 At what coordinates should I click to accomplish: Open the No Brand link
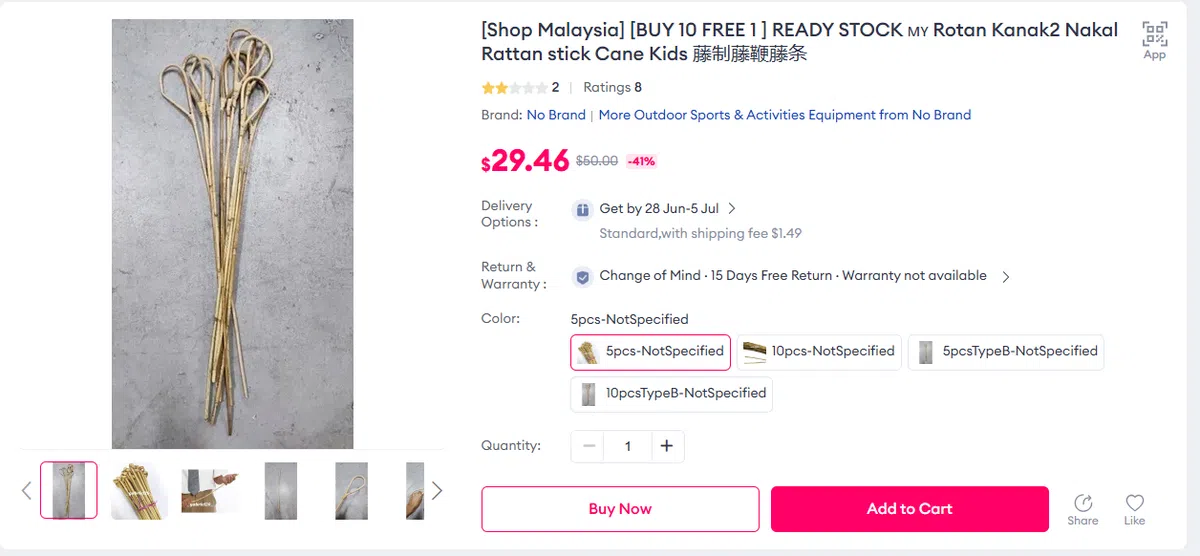556,115
